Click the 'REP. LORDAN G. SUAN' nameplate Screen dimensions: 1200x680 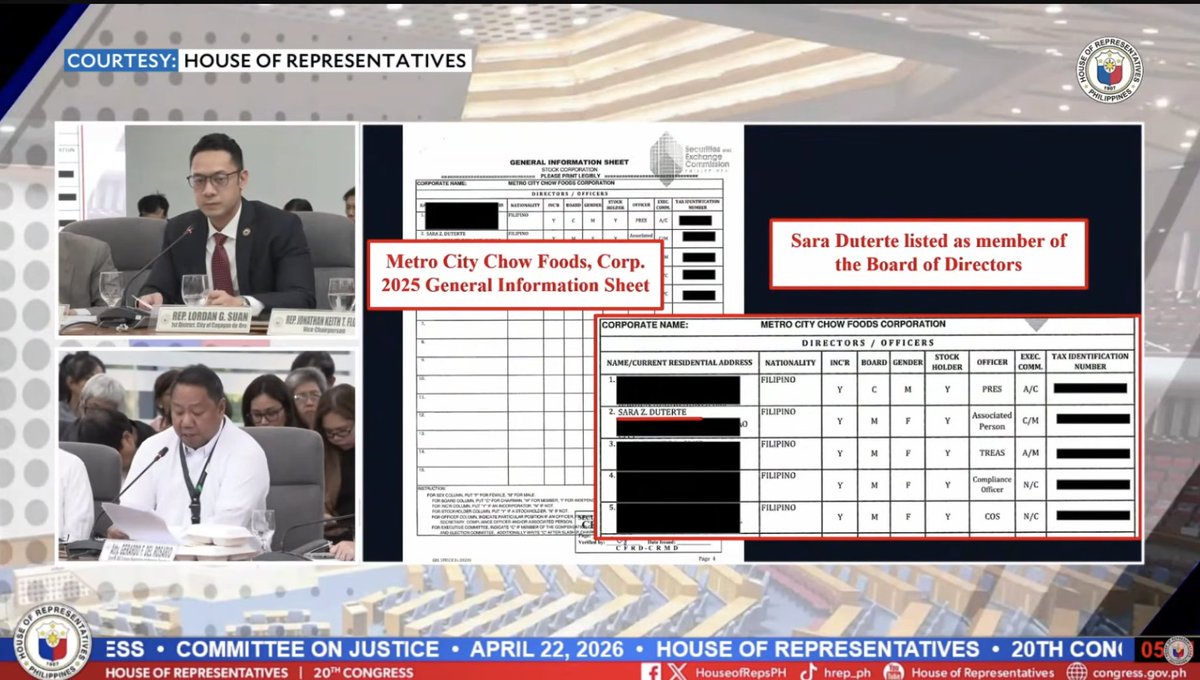pyautogui.click(x=209, y=320)
